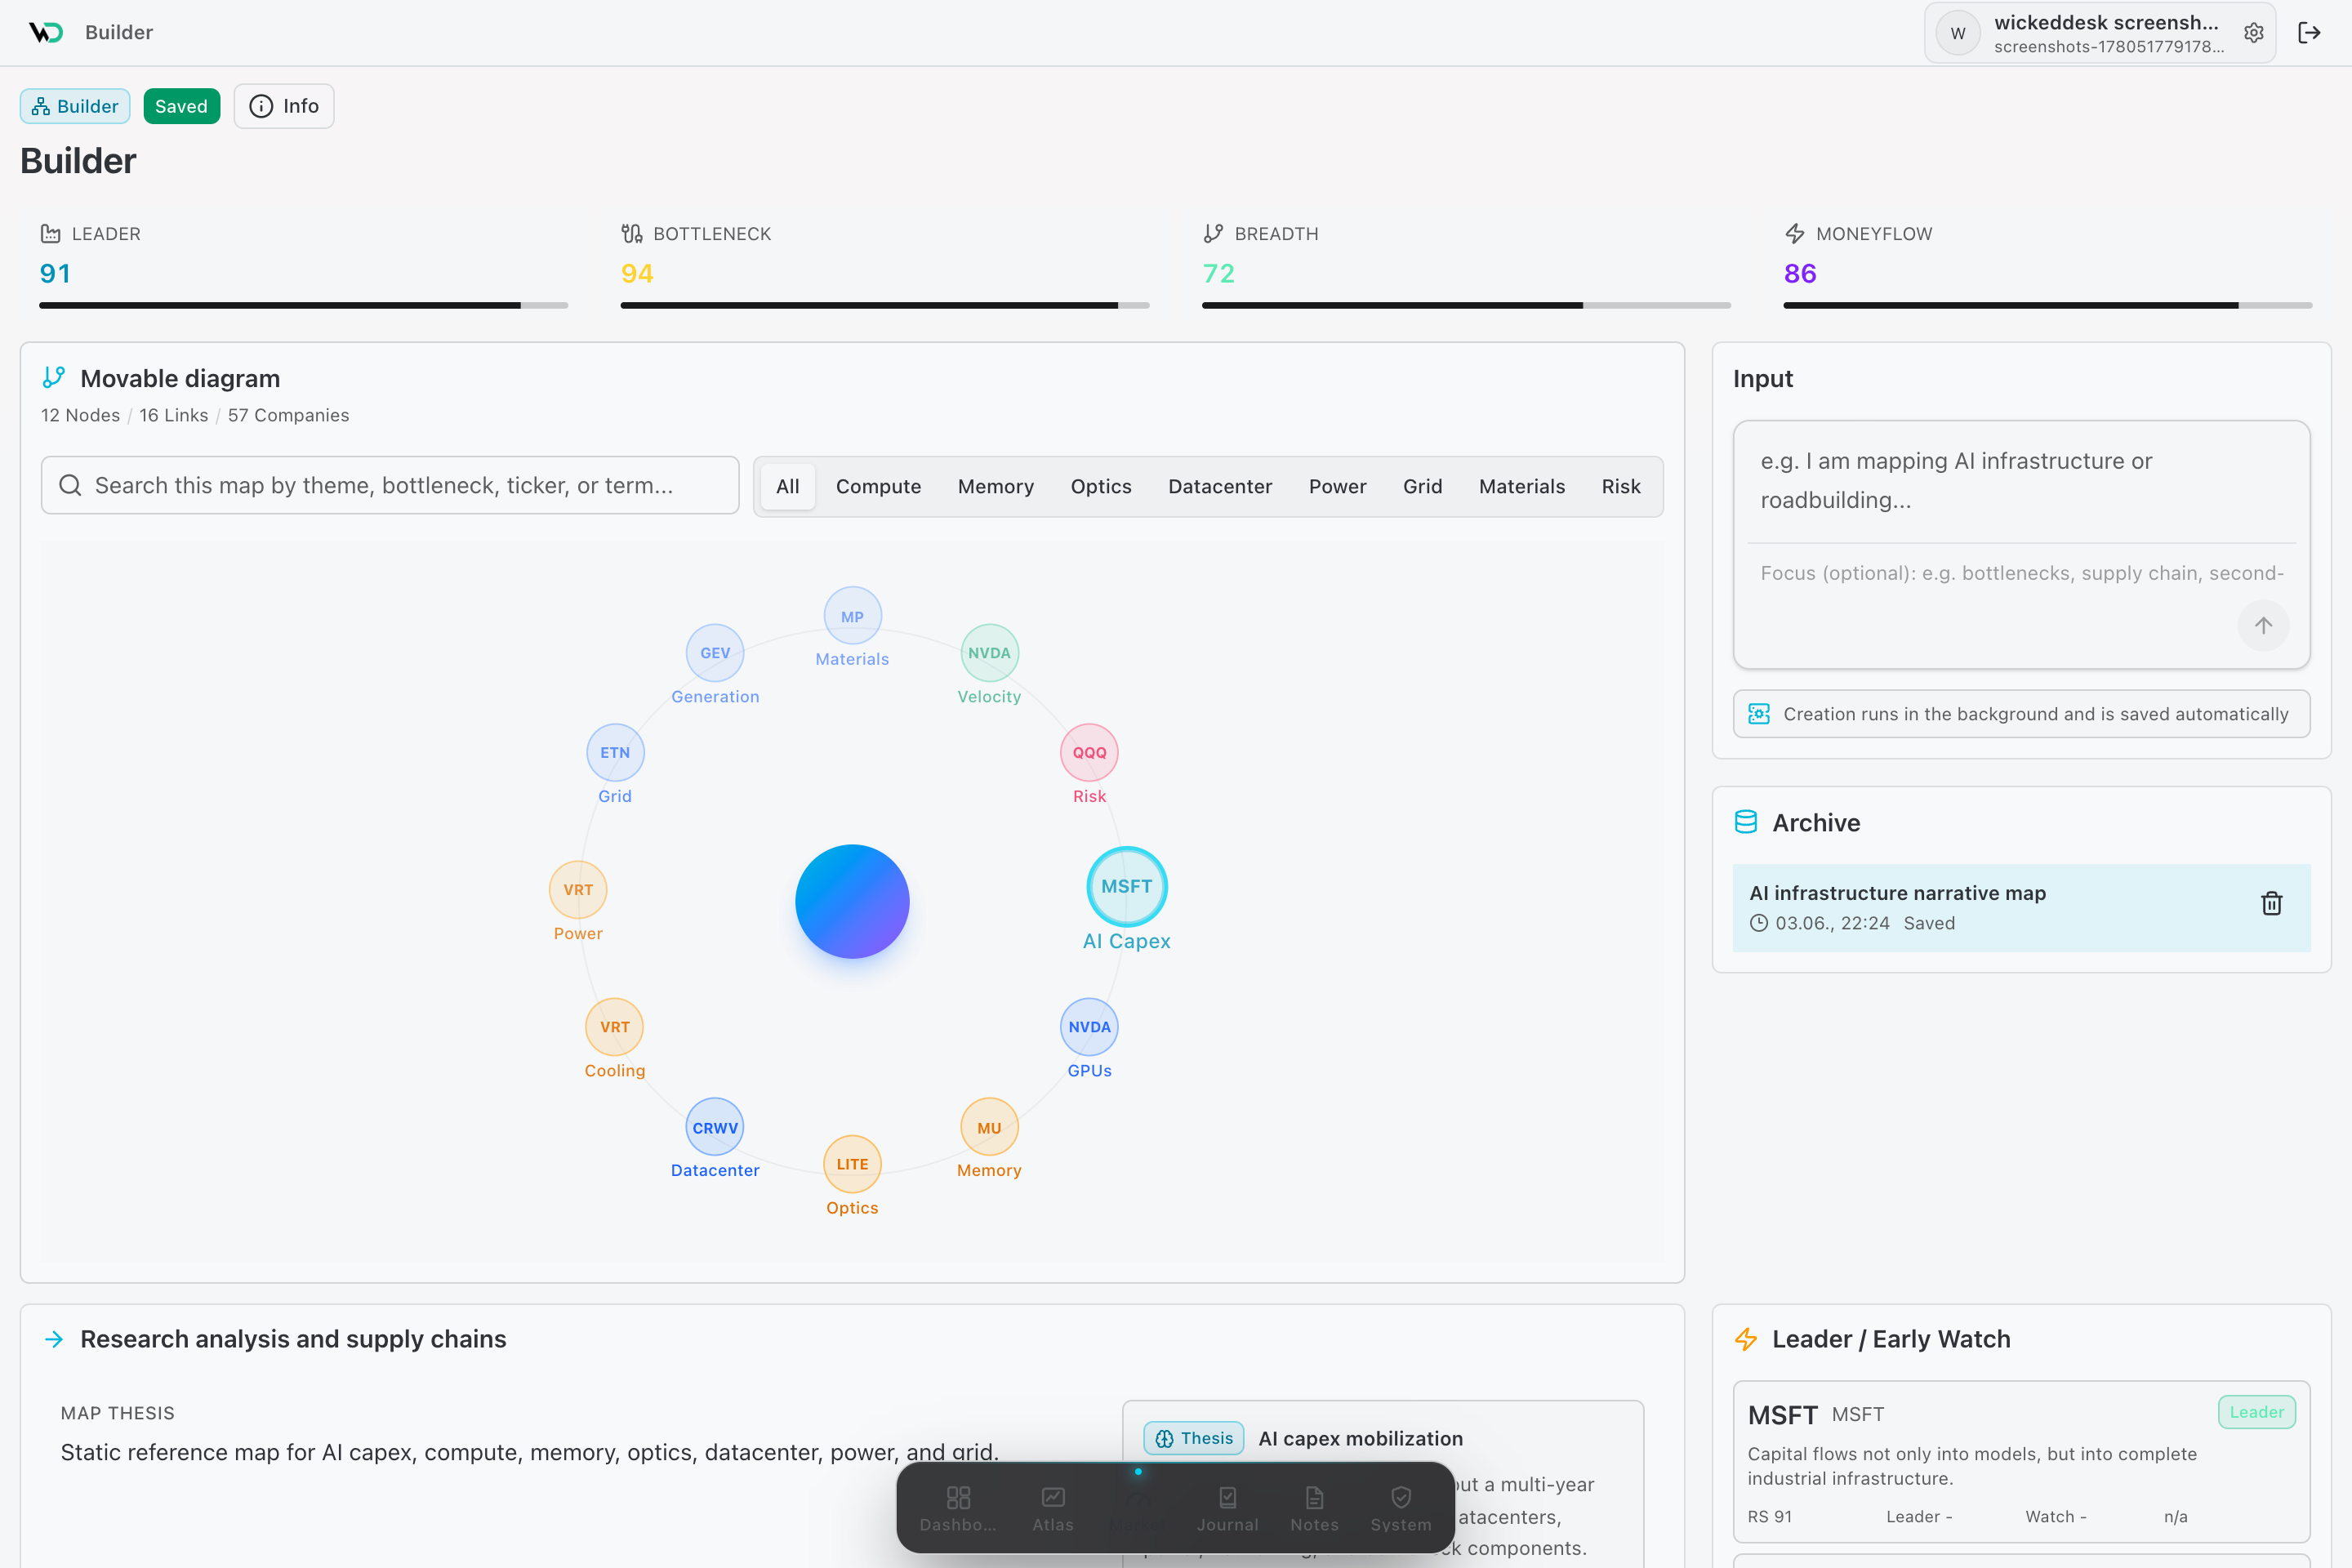Click the MONEYFLOW score progress bar
This screenshot has height=1568, width=2352.
pyautogui.click(x=2047, y=305)
